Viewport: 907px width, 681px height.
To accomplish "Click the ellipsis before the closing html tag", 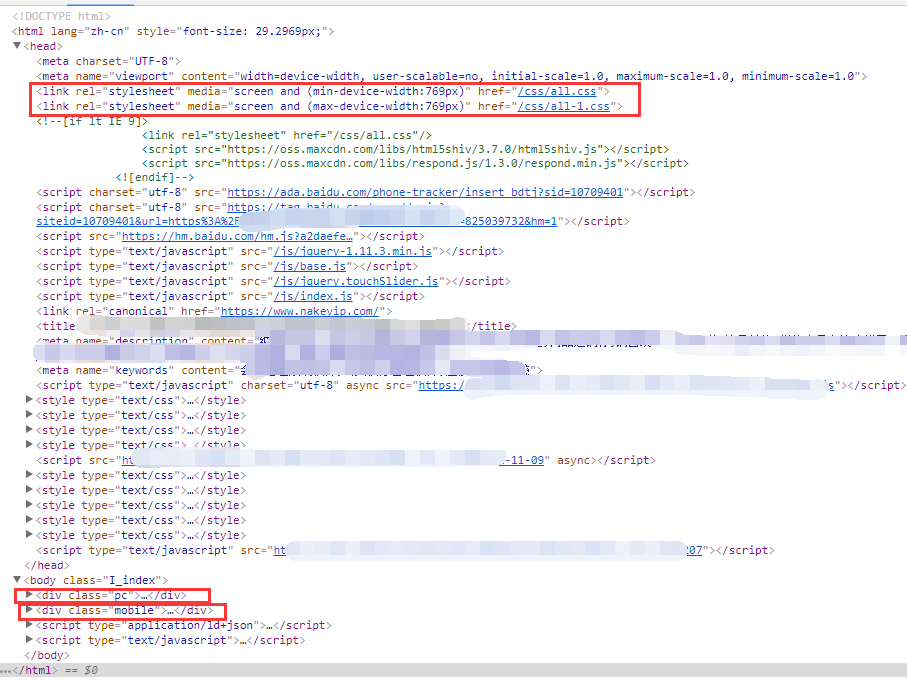I will [6, 671].
